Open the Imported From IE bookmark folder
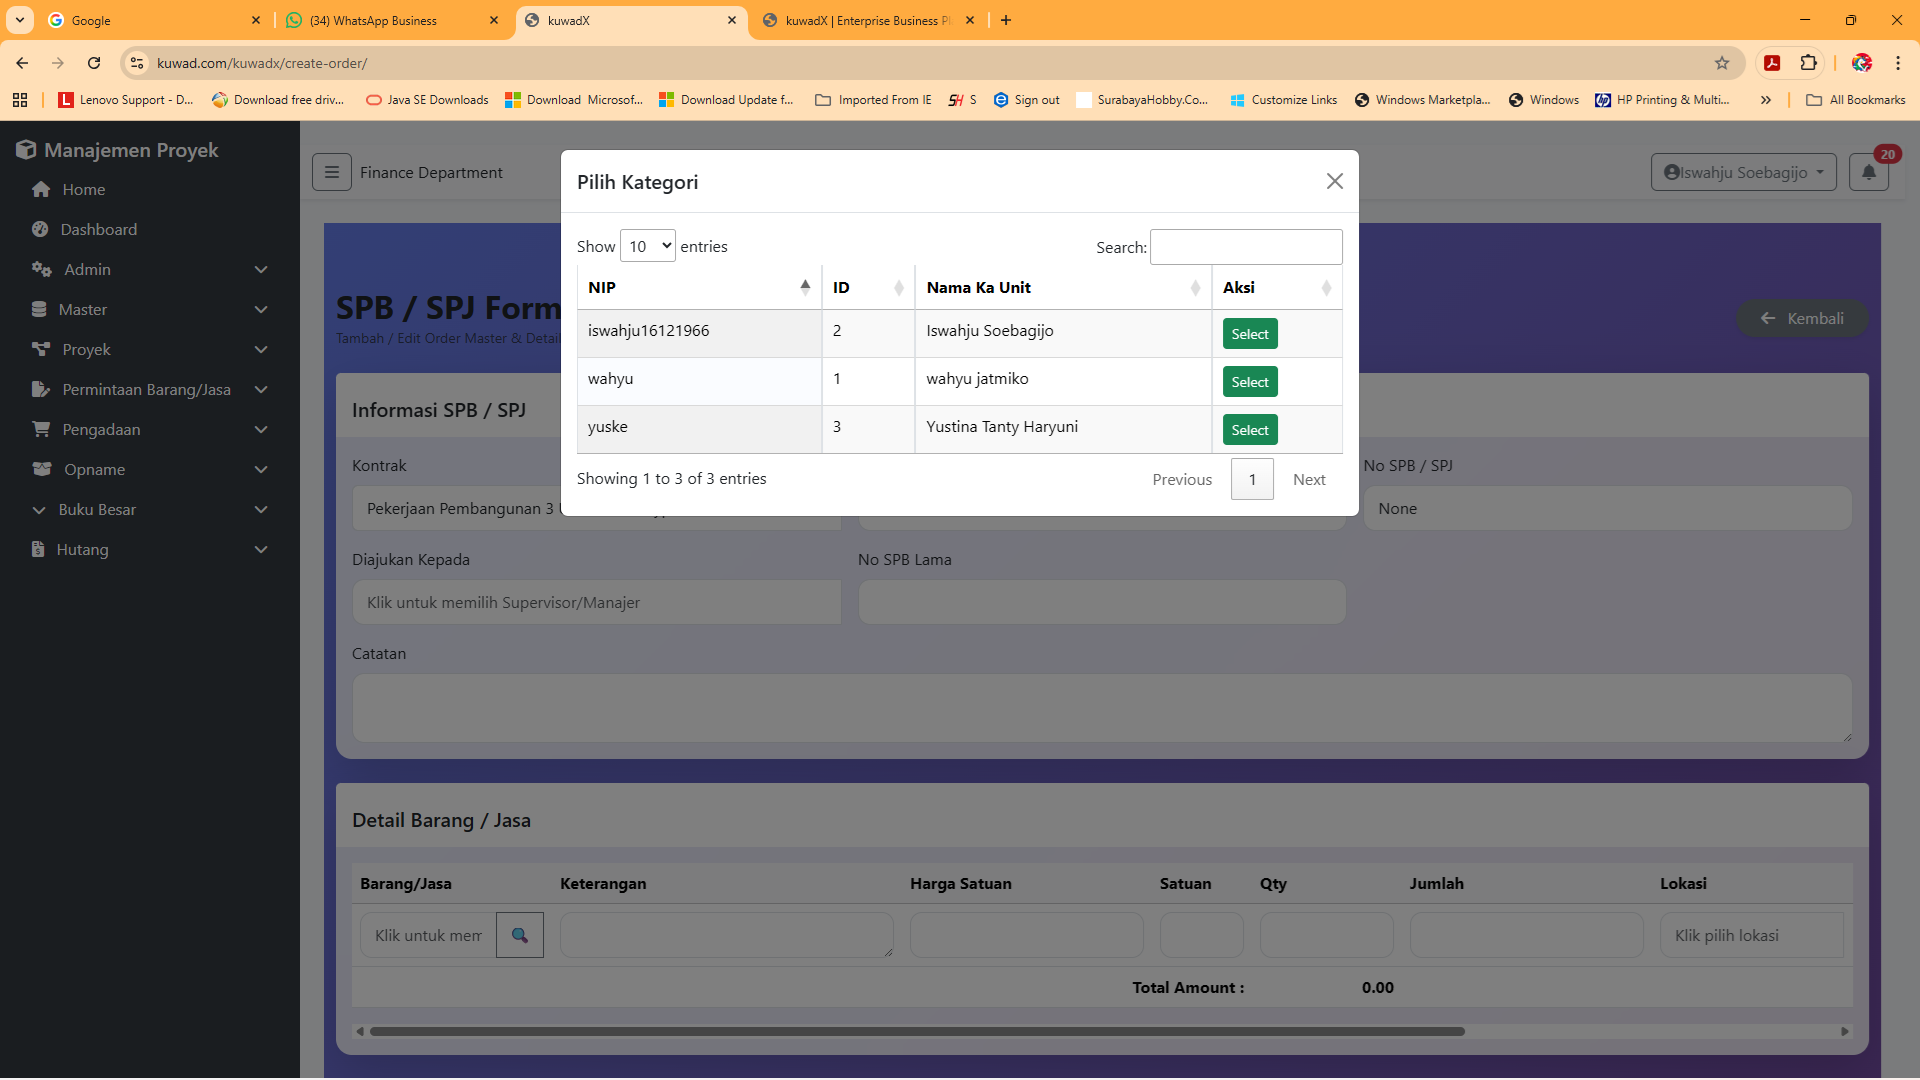1920x1080 pixels. point(874,100)
